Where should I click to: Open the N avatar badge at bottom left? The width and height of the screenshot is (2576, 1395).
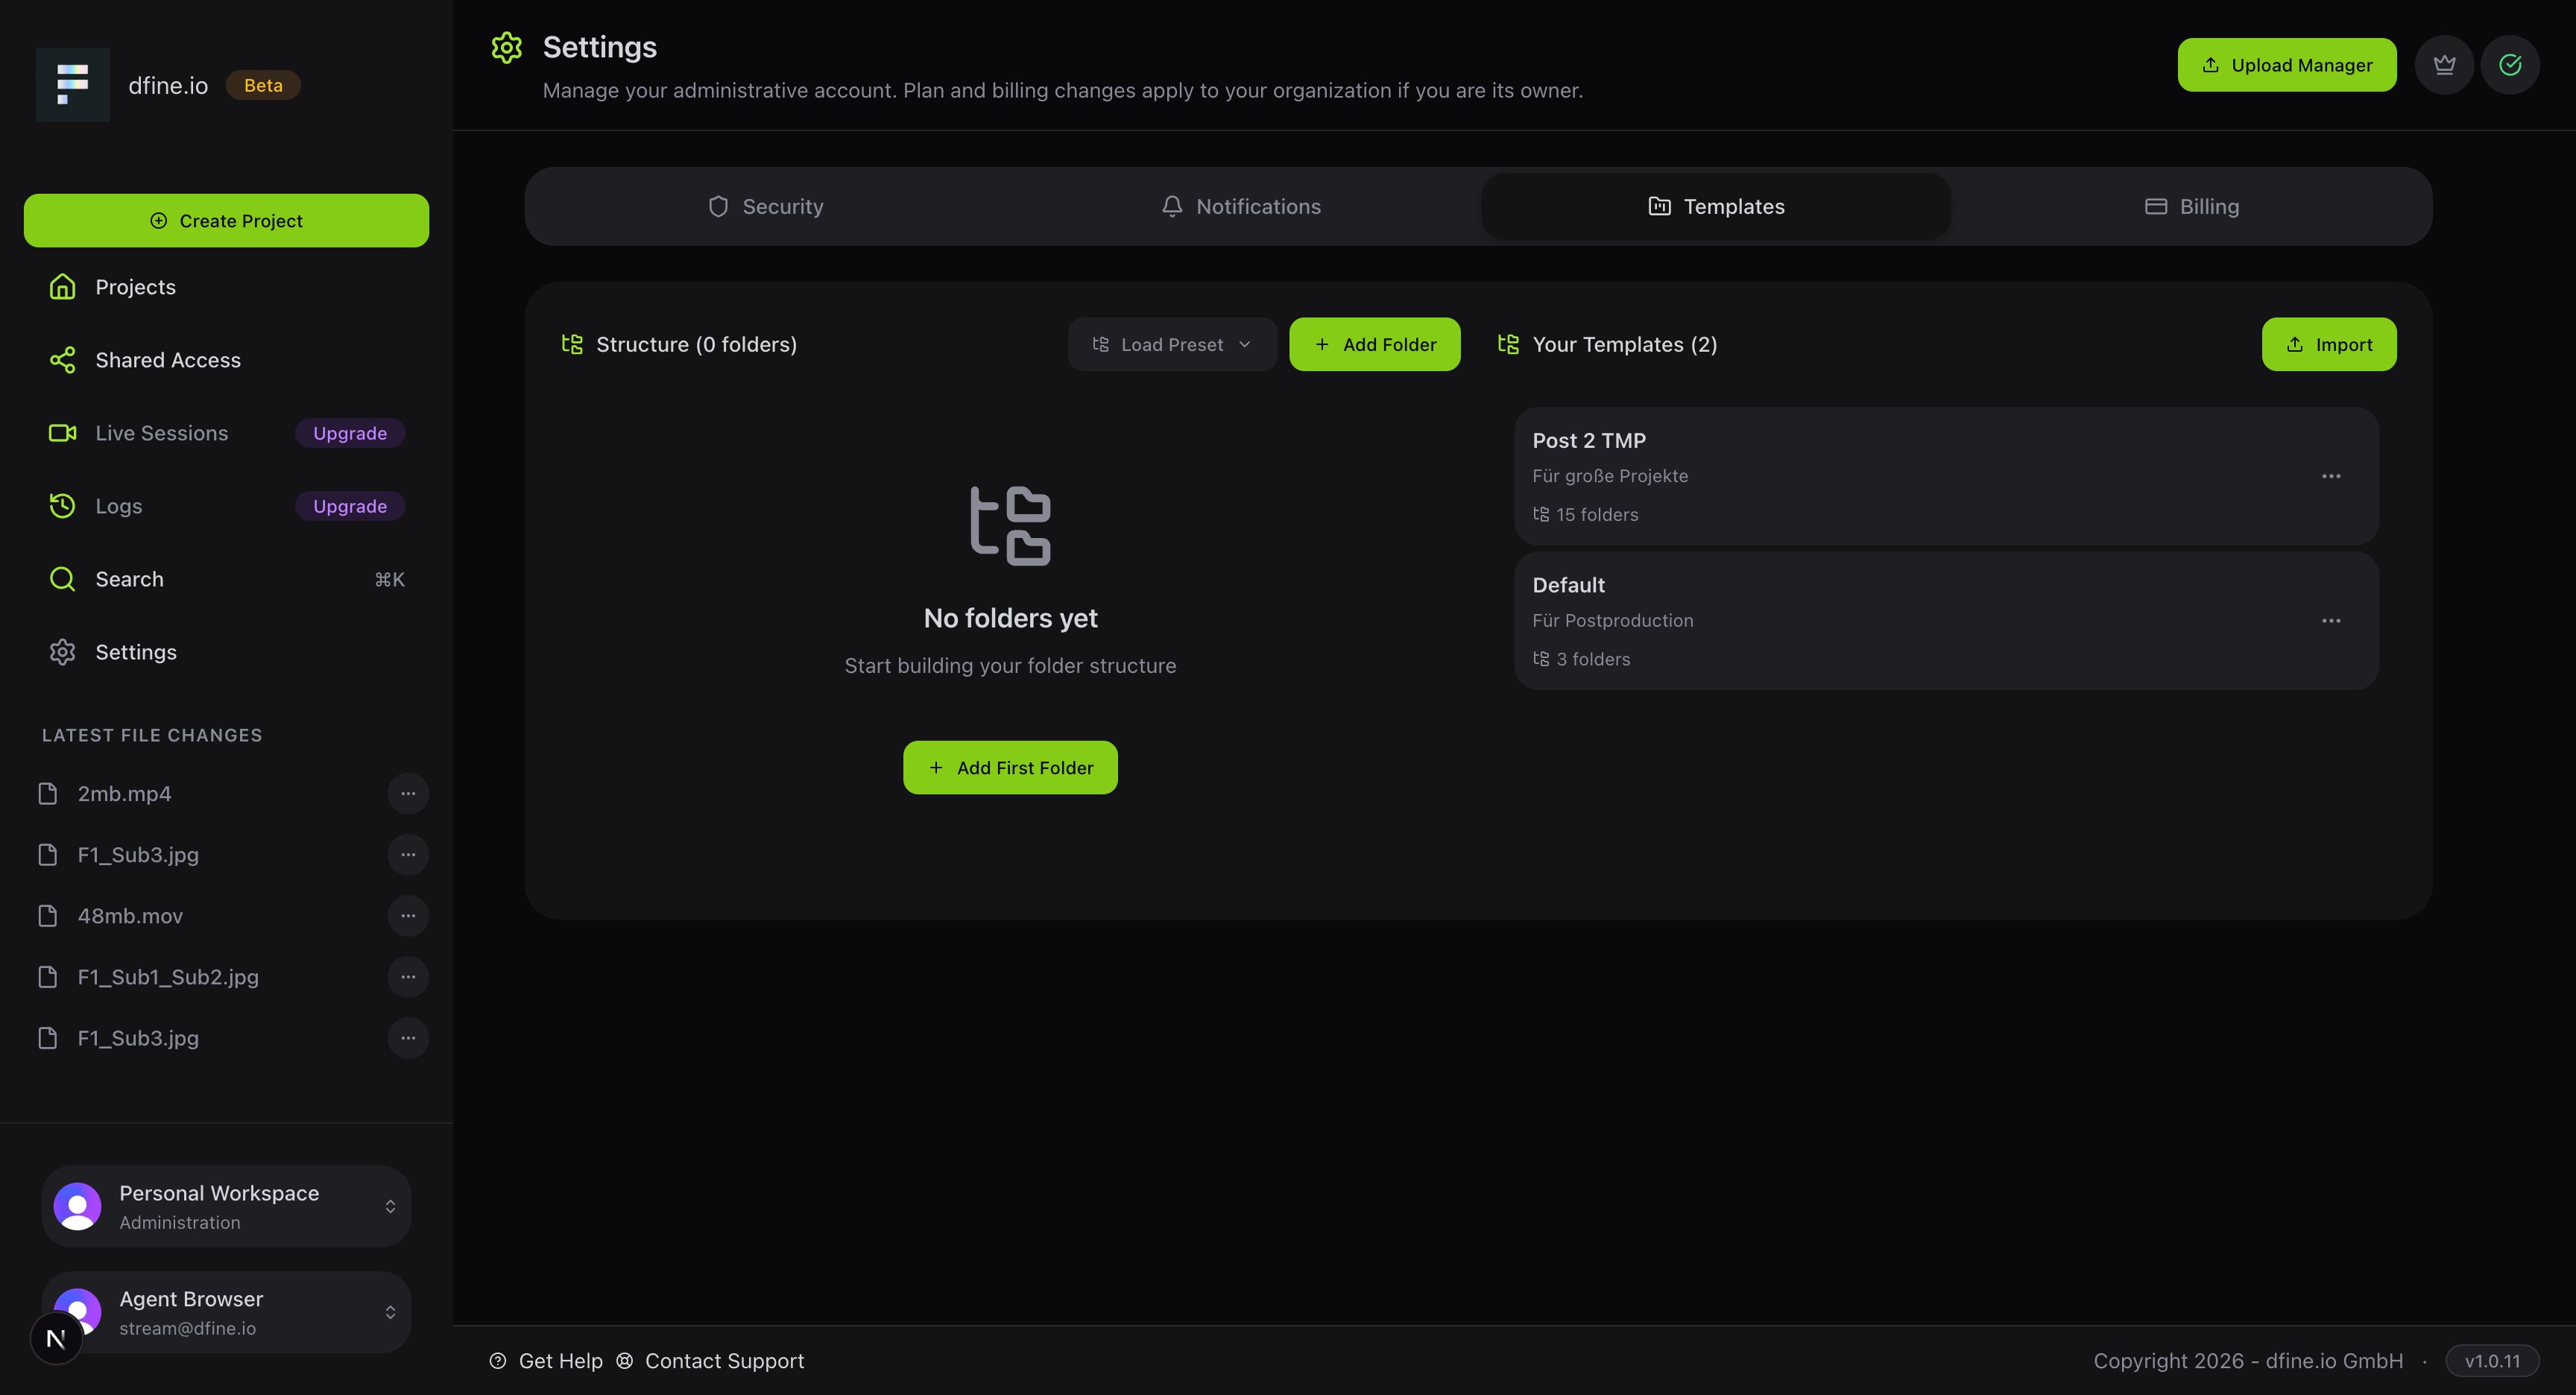pos(56,1338)
